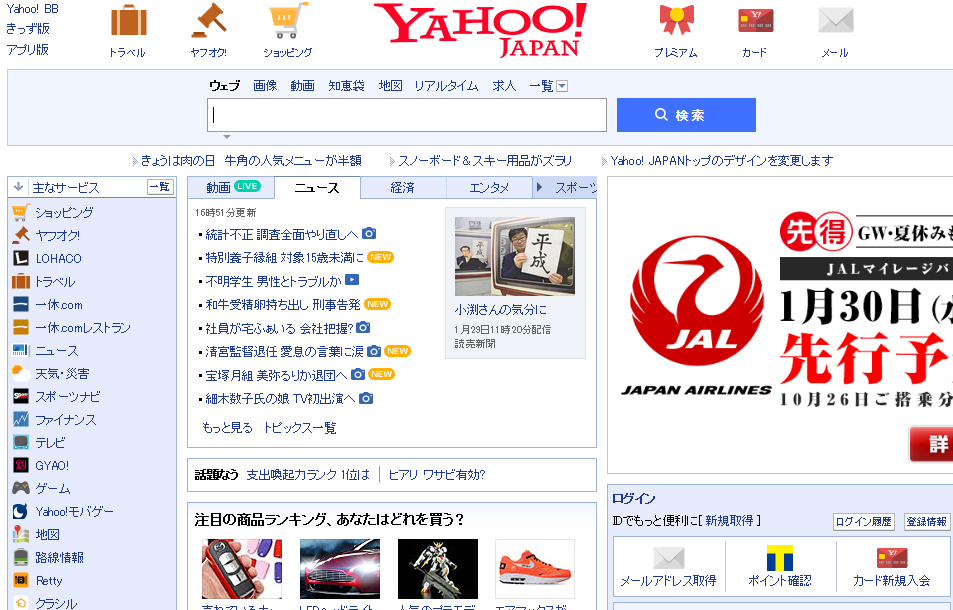This screenshot has height=610, width=953.
Task: Open trending link 支出喚起力ランク 1位は
Action: click(x=308, y=475)
